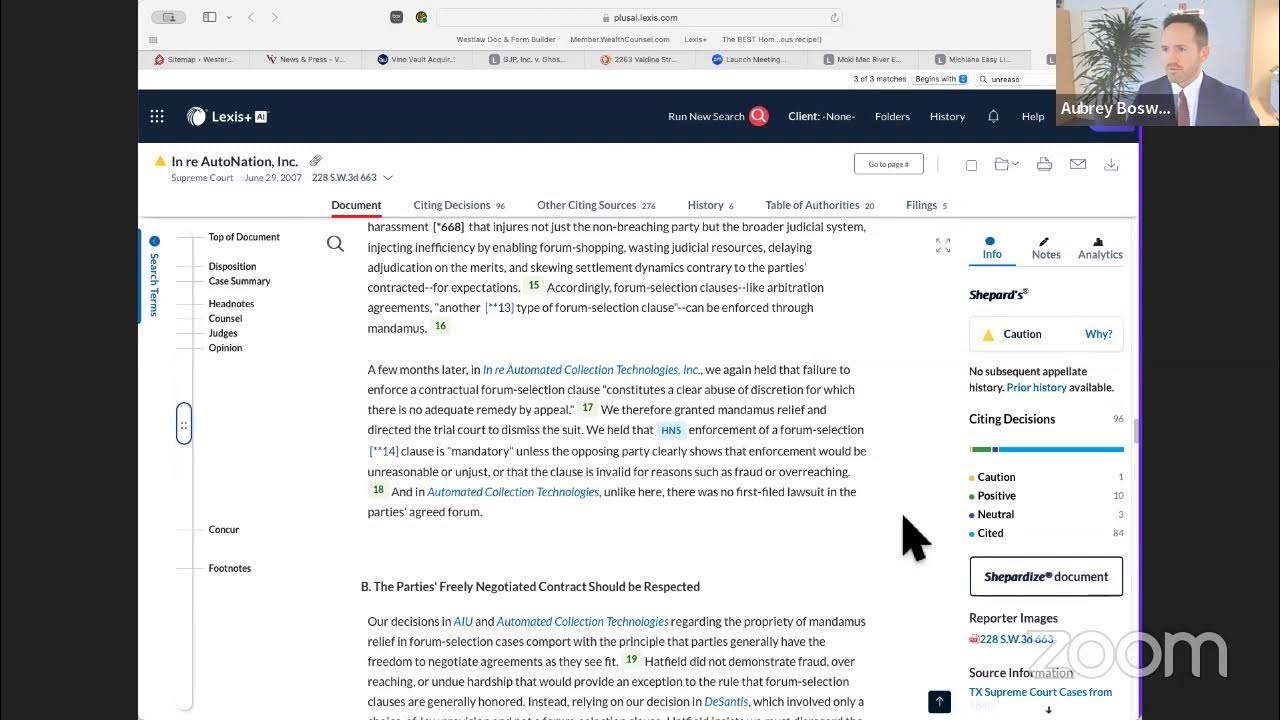Click the red search magnifier icon
Image resolution: width=1280 pixels, height=720 pixels.
click(759, 116)
